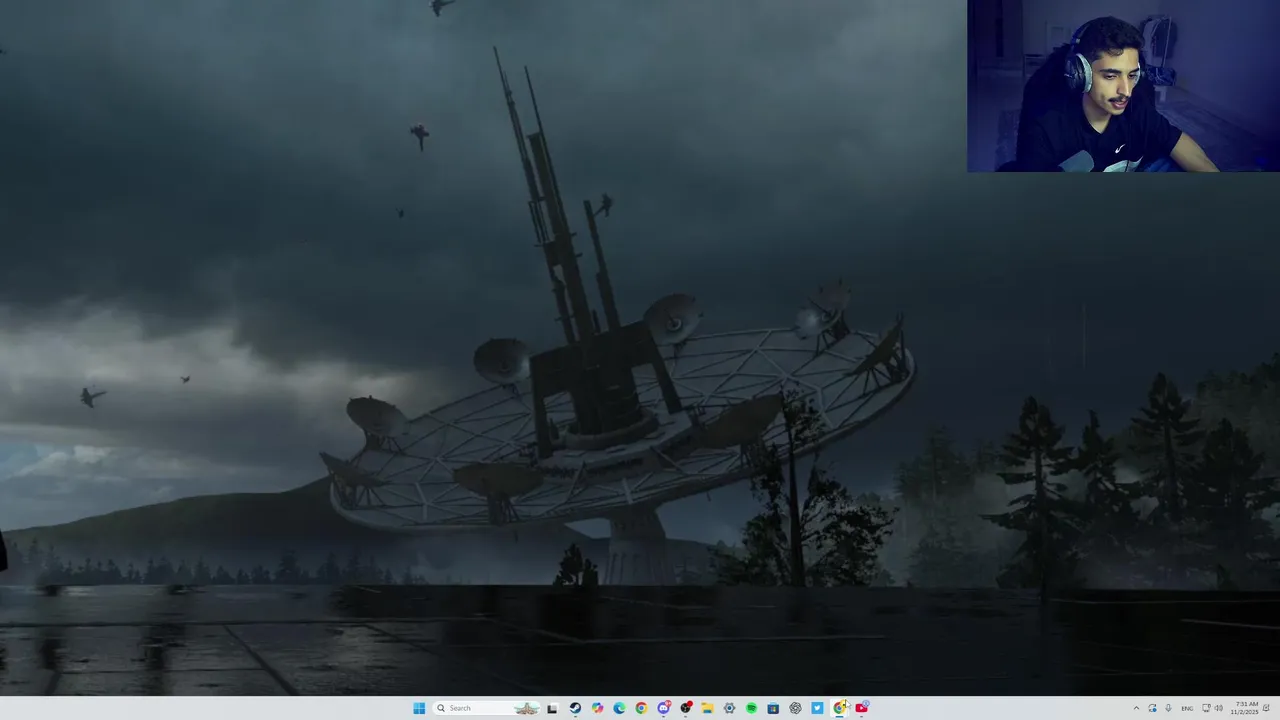
Task: Launch ChatGPT from the taskbar
Action: point(795,708)
